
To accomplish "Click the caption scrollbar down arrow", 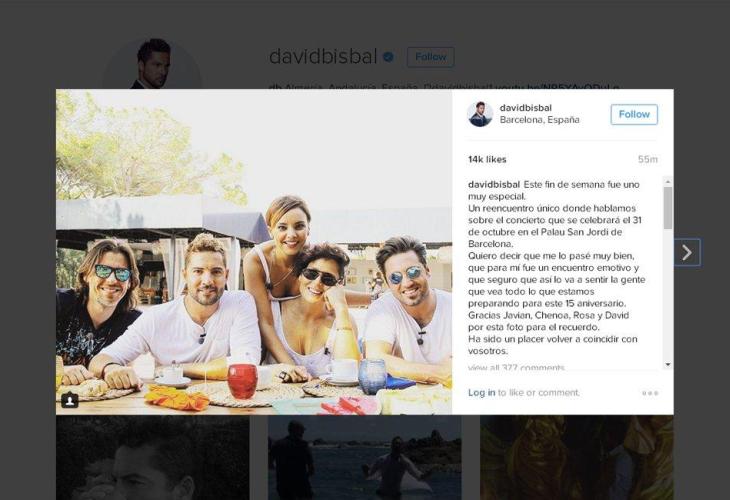I will tap(668, 365).
